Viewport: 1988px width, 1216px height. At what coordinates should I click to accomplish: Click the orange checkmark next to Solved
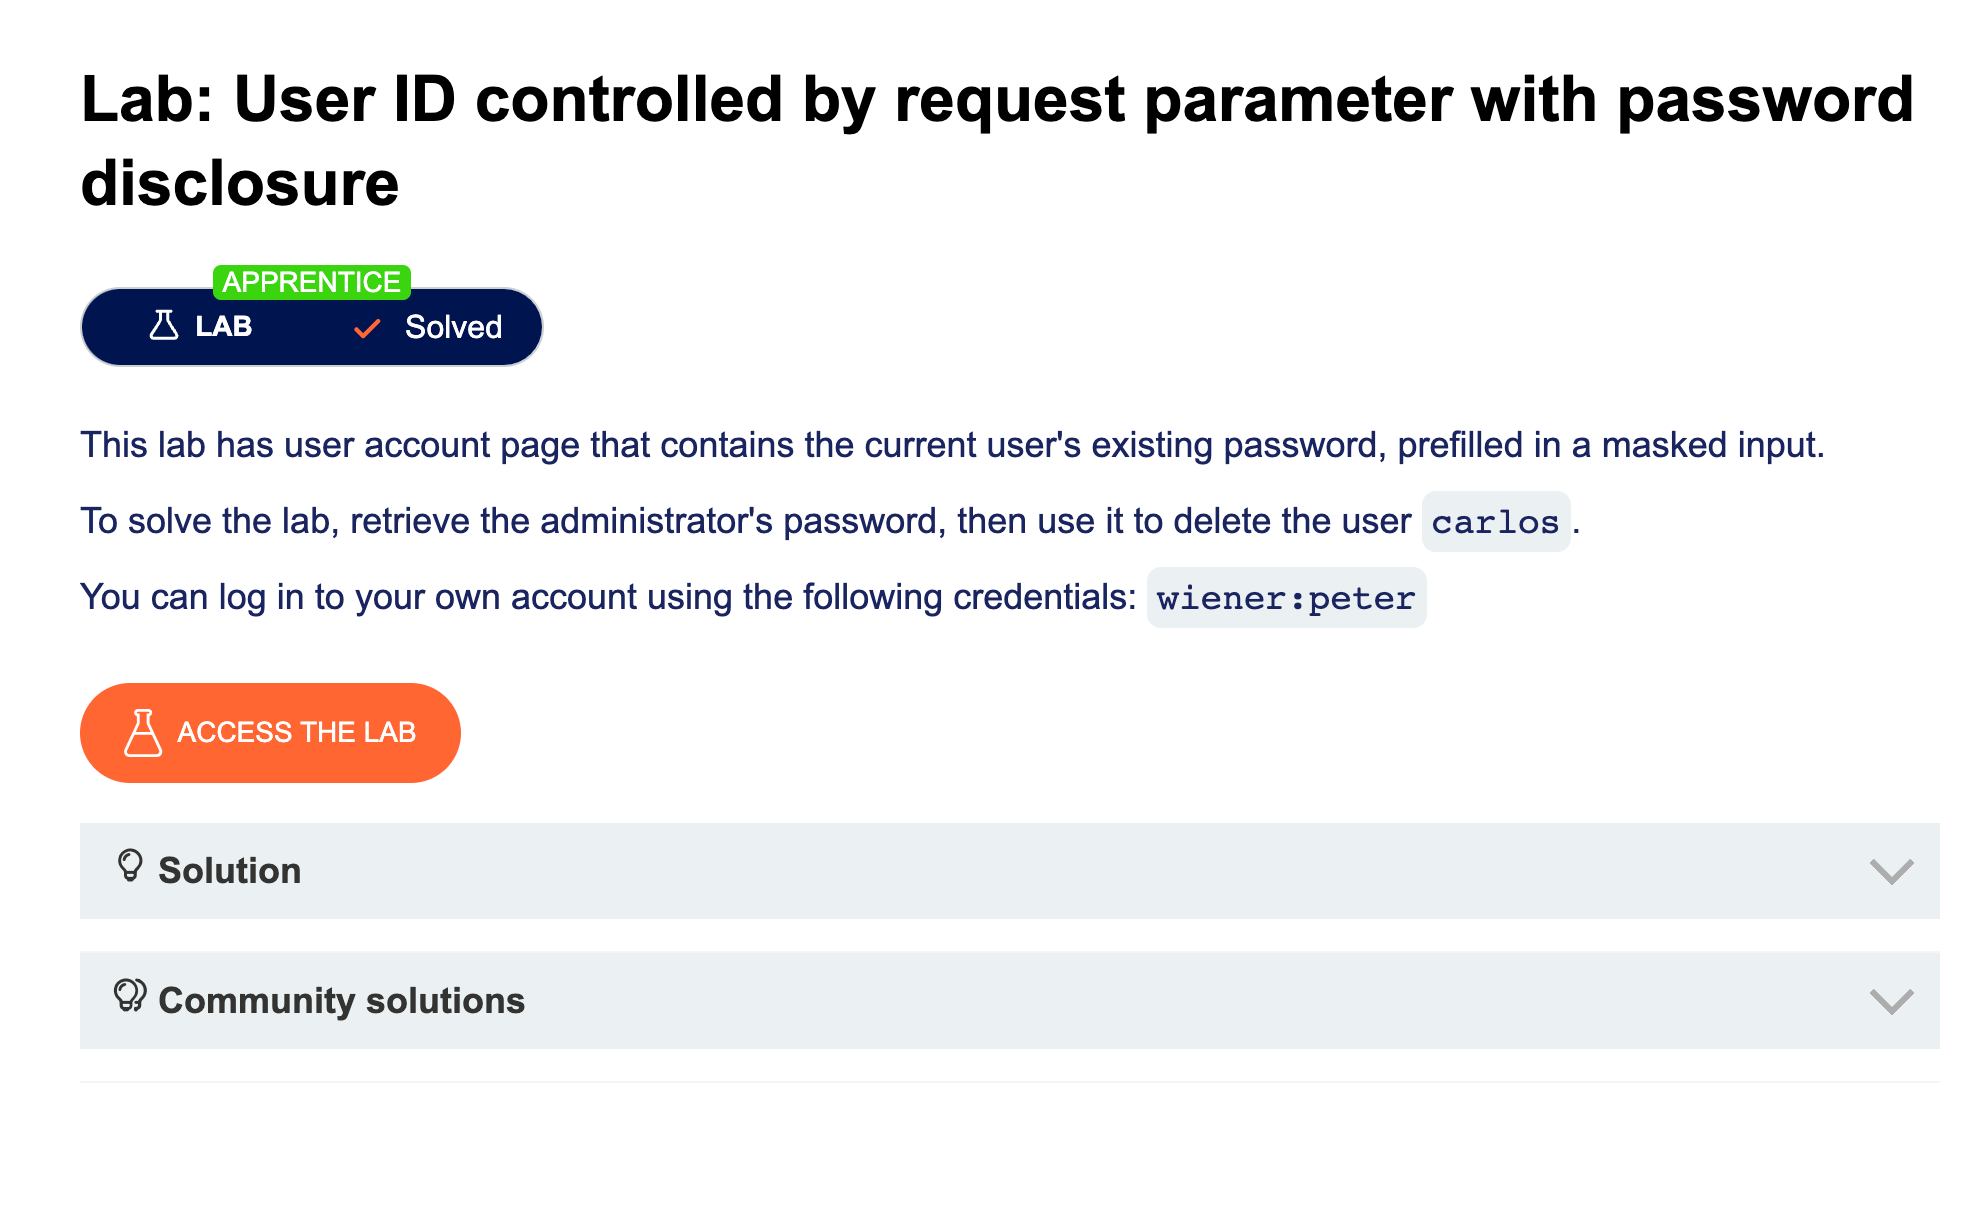pos(367,328)
